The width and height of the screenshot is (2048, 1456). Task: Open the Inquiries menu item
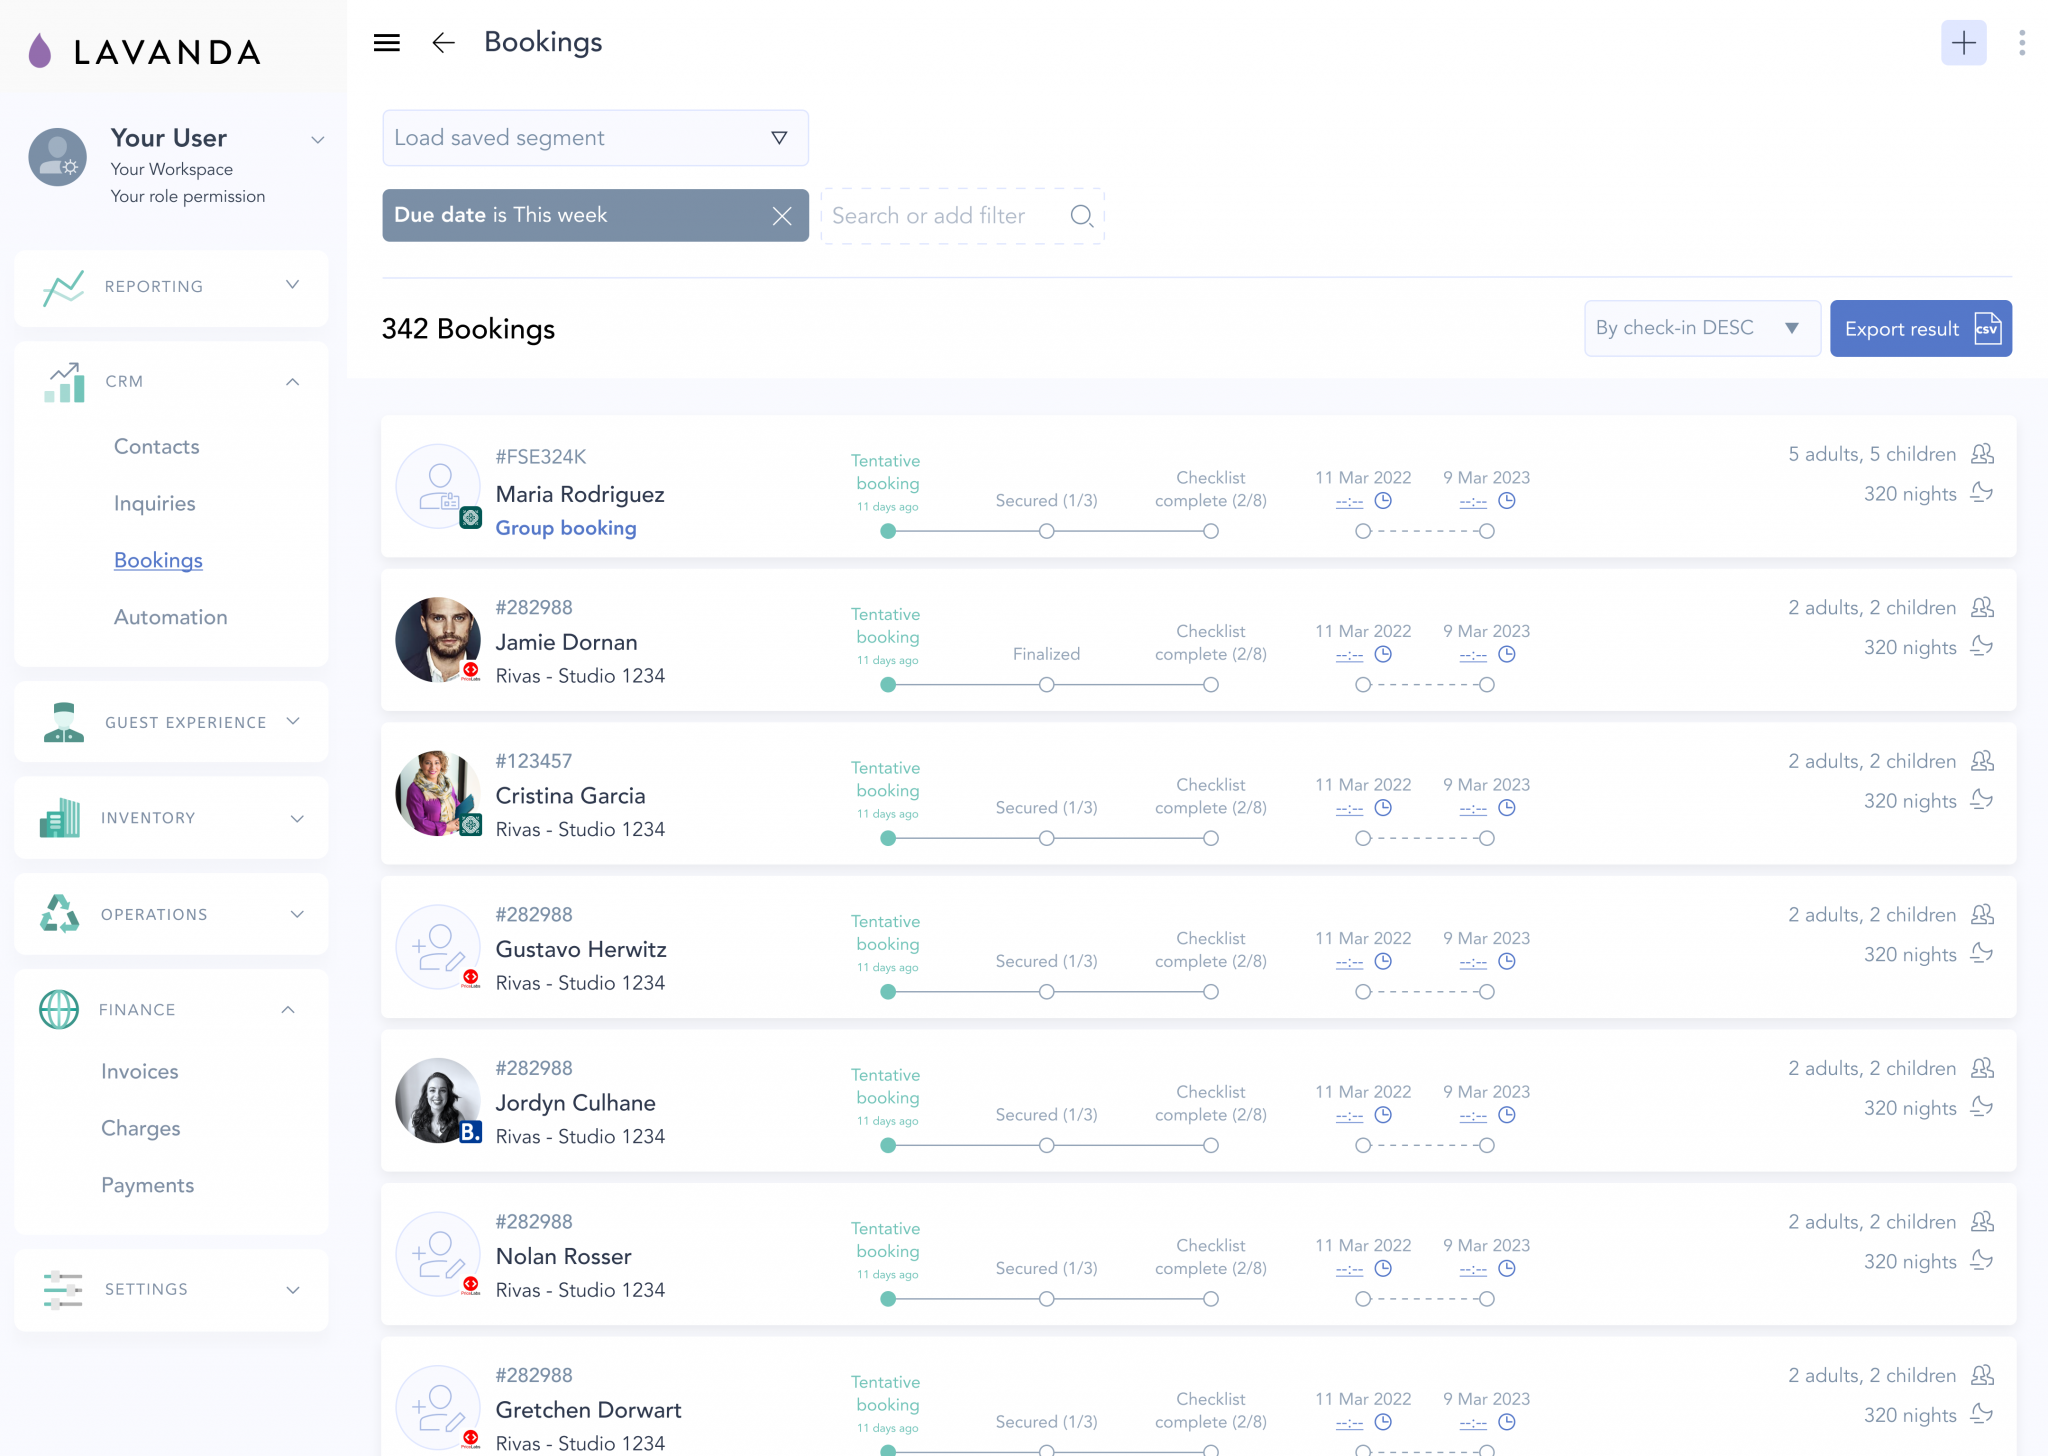coord(155,503)
